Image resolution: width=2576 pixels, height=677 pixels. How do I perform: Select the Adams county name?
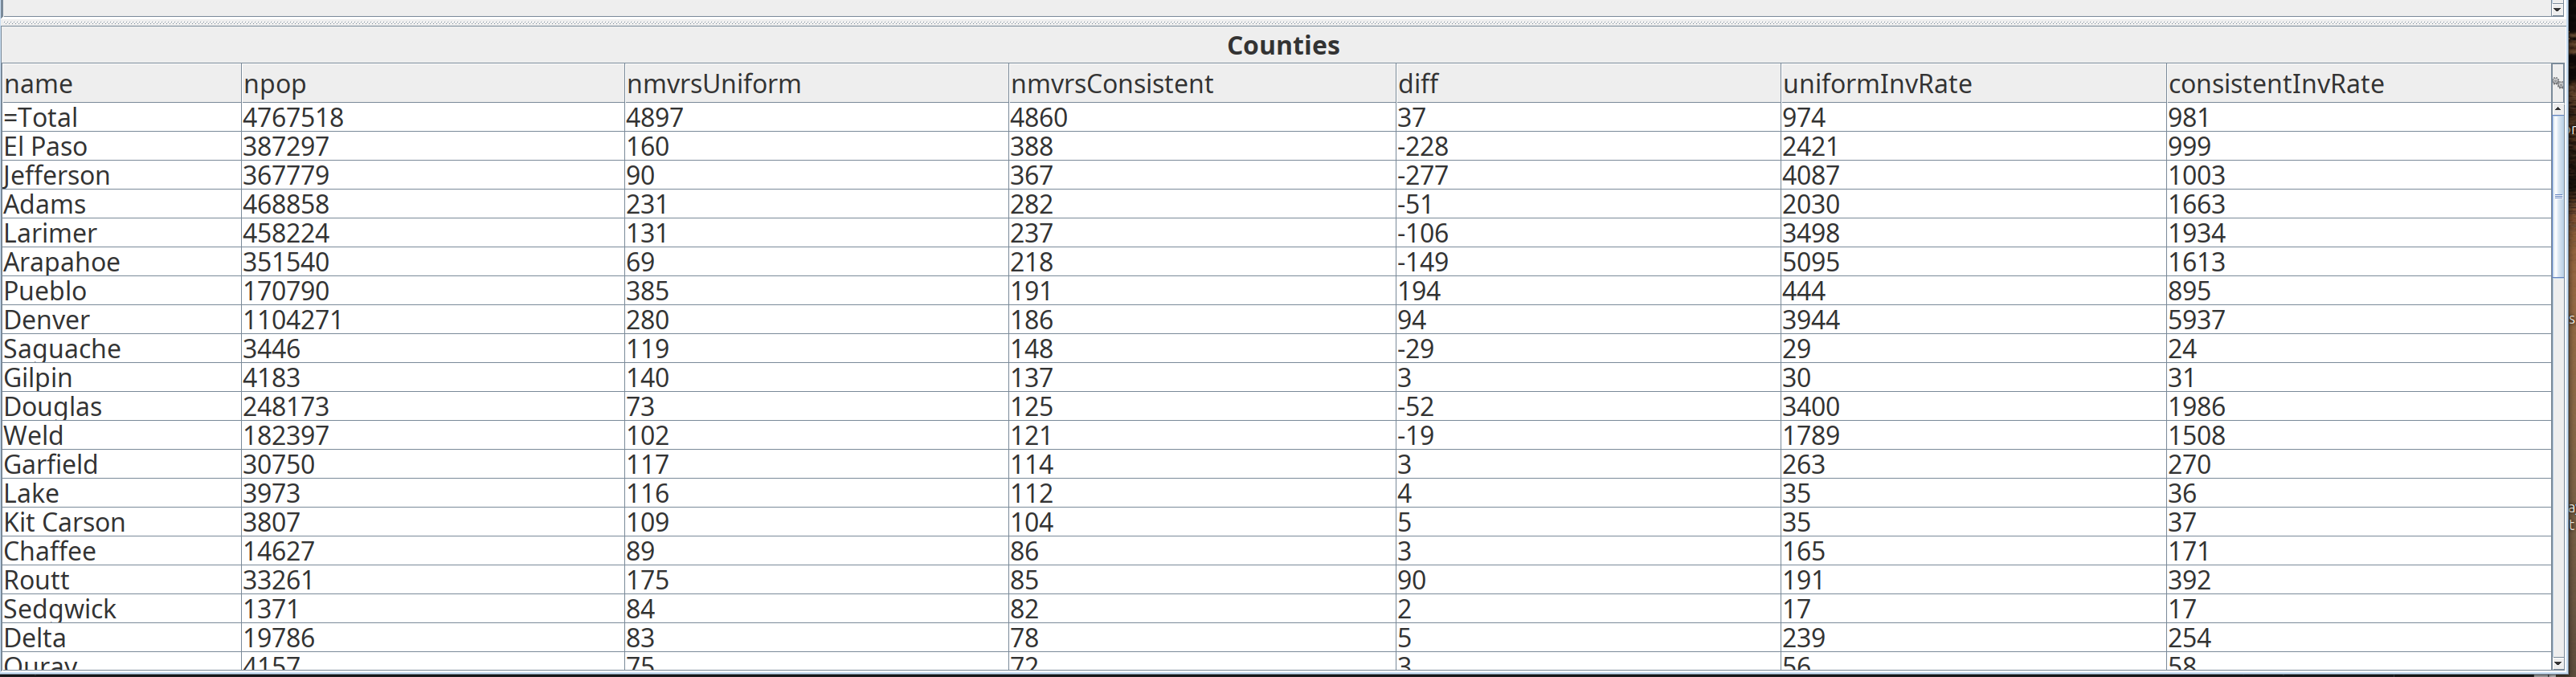[121, 205]
